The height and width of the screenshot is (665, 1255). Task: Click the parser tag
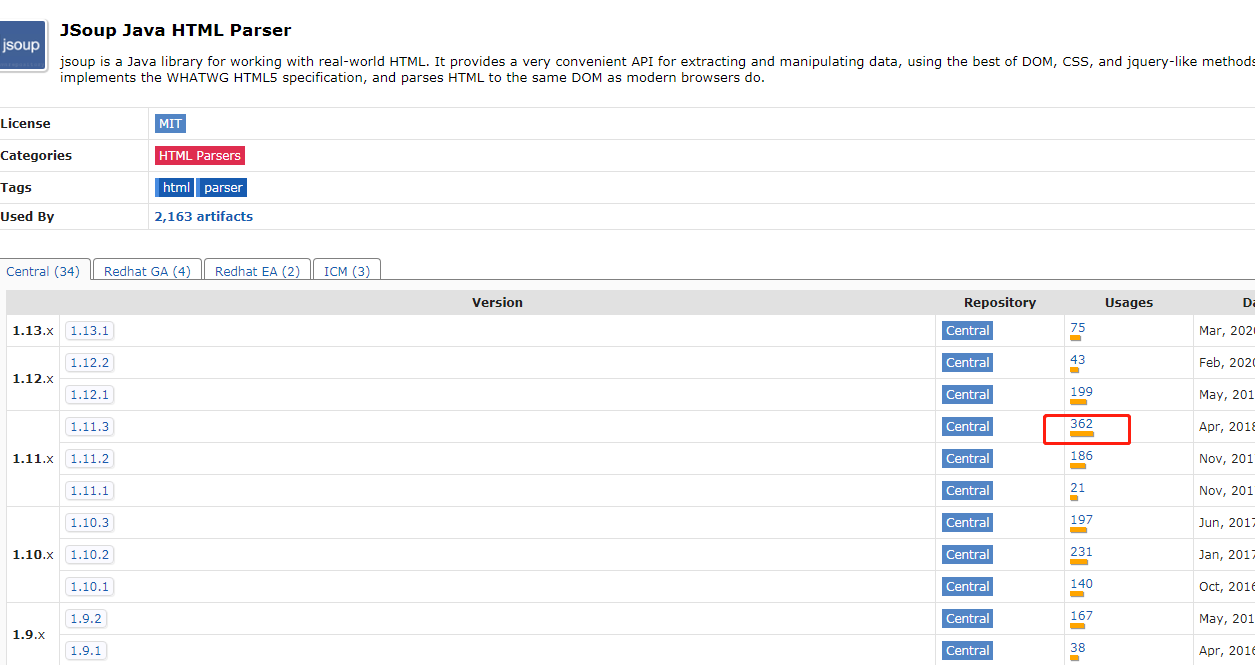(222, 187)
